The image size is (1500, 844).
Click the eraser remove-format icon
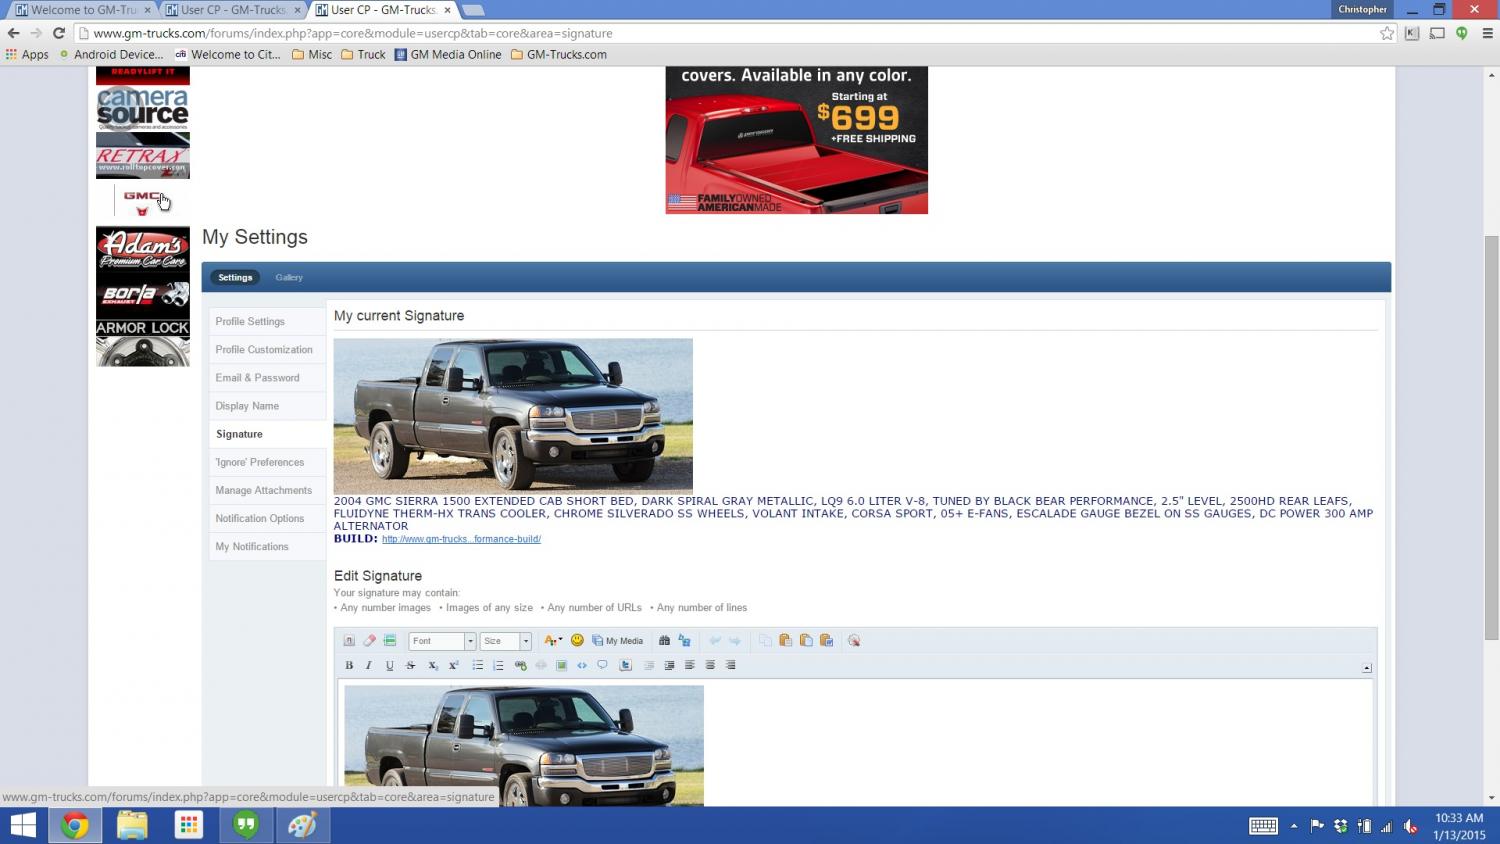(369, 641)
